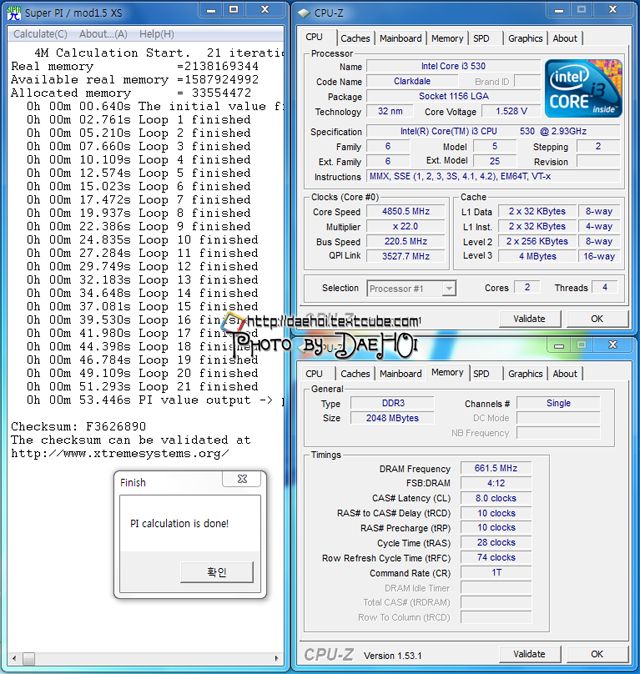Viewport: 640px width, 674px height.
Task: Click the PI calculation is done! message
Action: (x=179, y=524)
